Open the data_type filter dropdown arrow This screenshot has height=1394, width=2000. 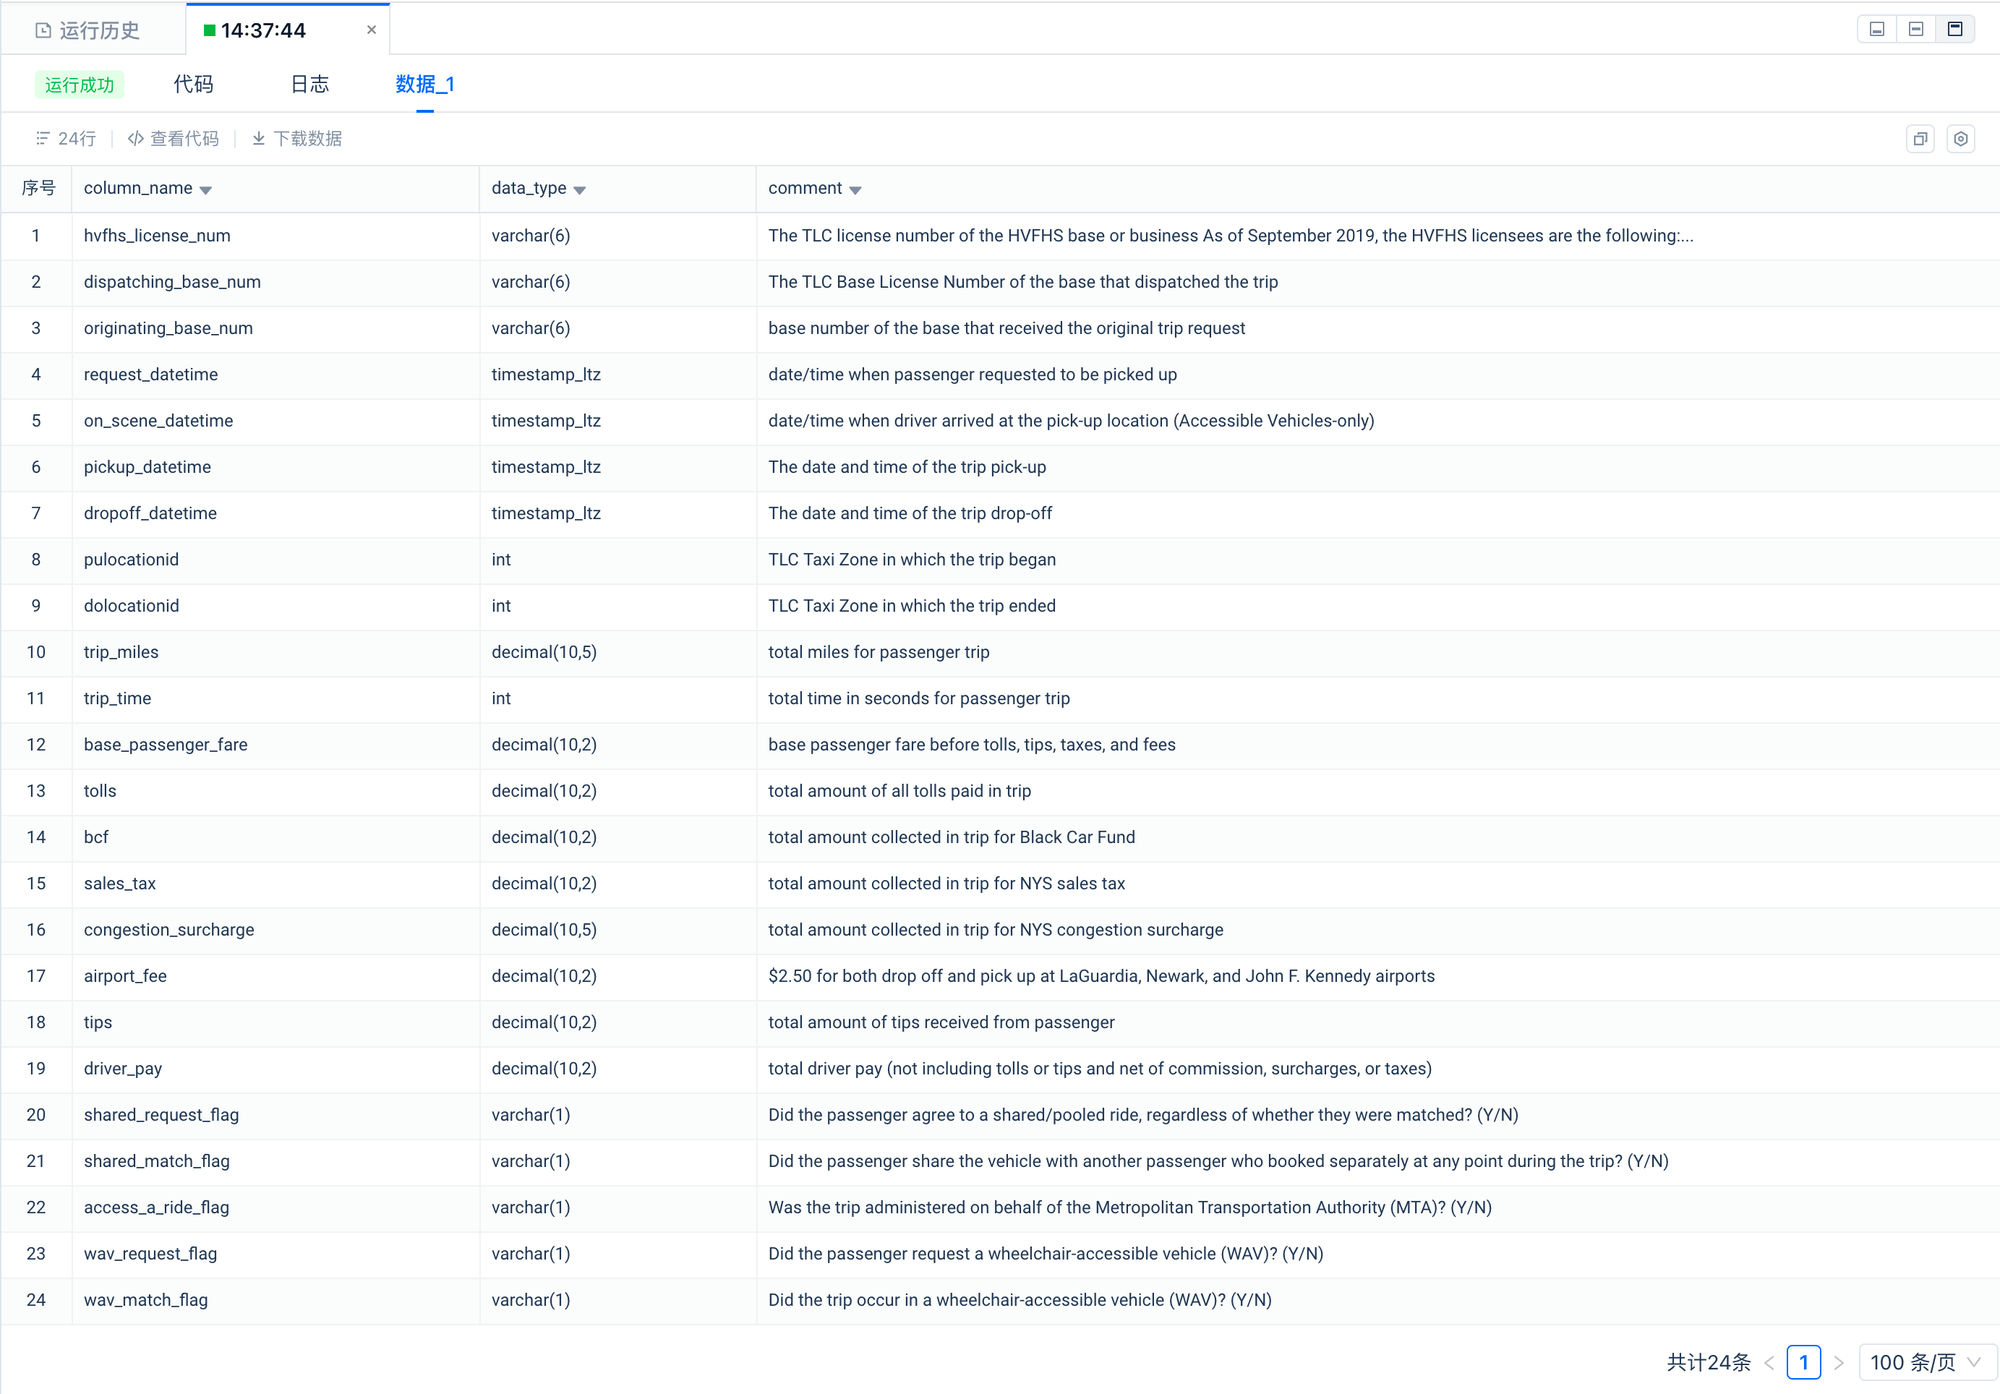(580, 190)
